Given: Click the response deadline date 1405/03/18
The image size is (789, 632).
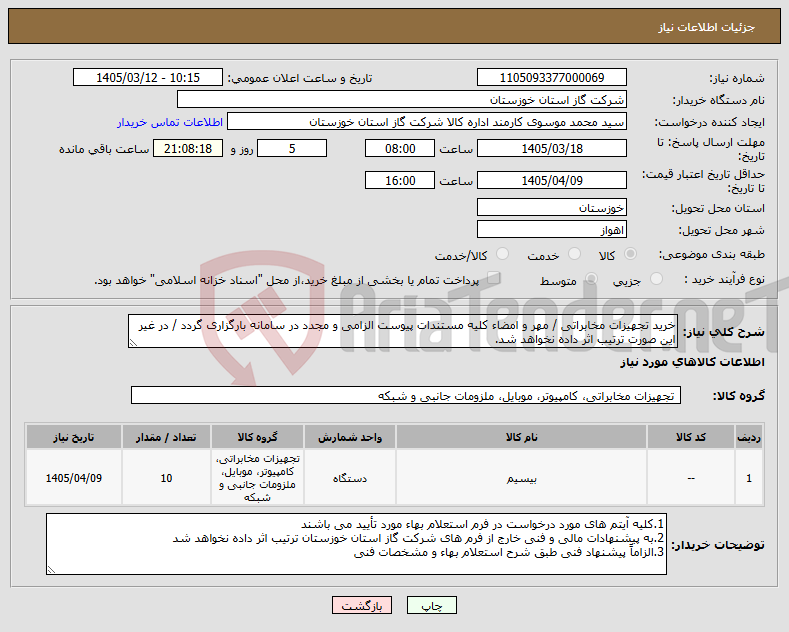Looking at the screenshot, I should [551, 148].
